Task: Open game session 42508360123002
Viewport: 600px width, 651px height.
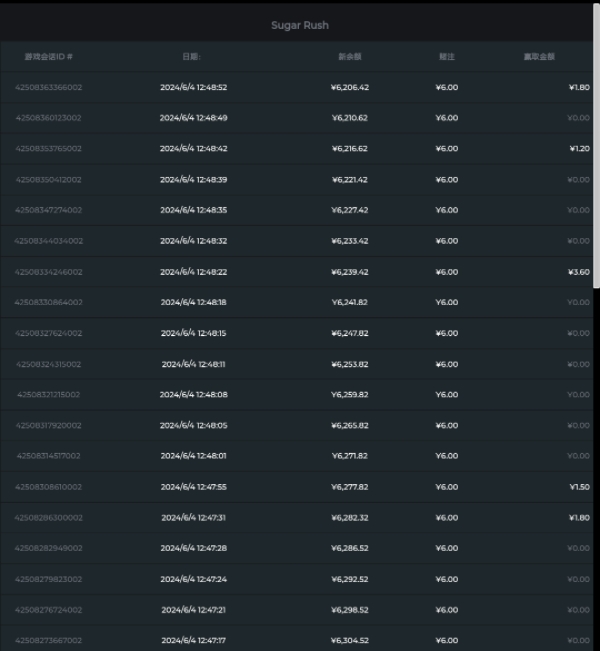Action: [48, 118]
